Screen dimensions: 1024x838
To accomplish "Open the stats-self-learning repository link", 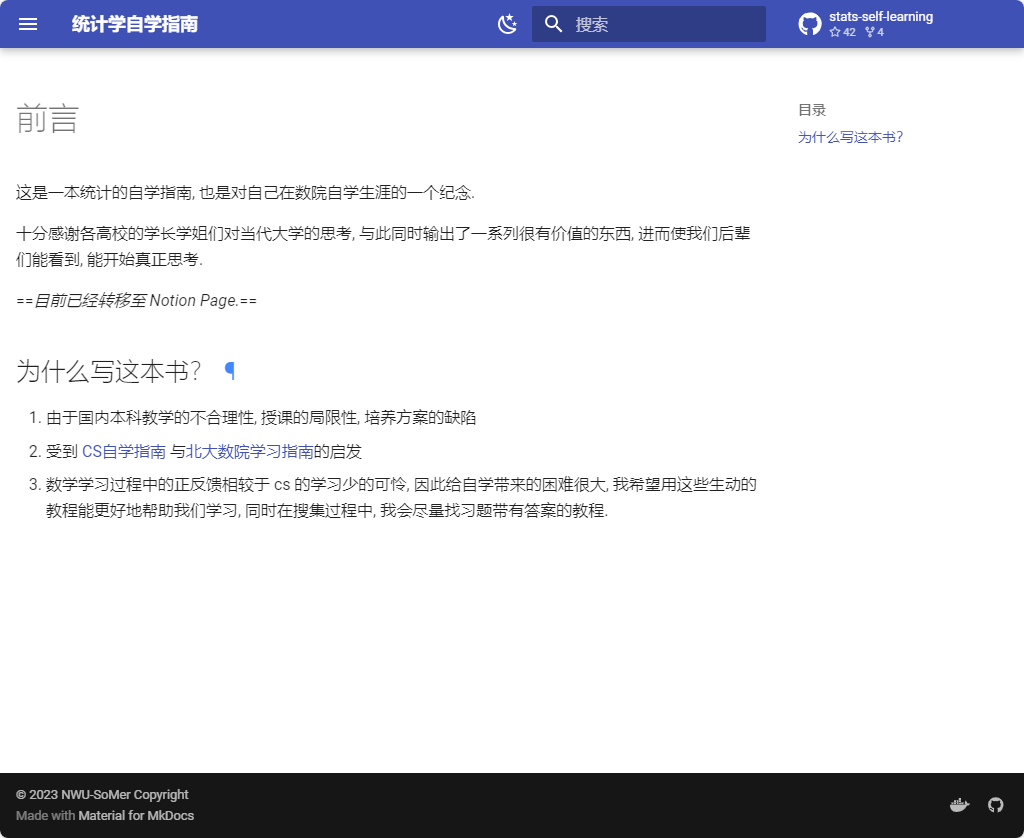I will (x=880, y=17).
